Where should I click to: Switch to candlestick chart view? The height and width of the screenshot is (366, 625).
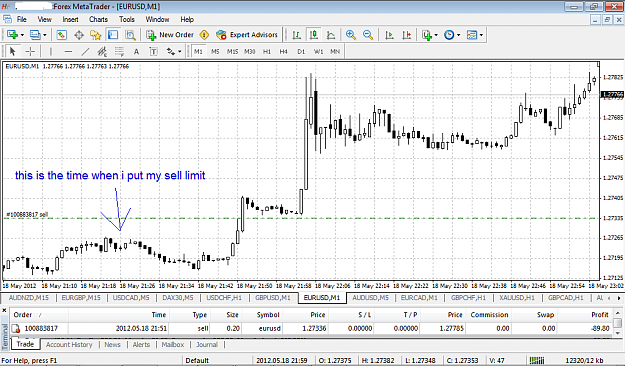(314, 35)
